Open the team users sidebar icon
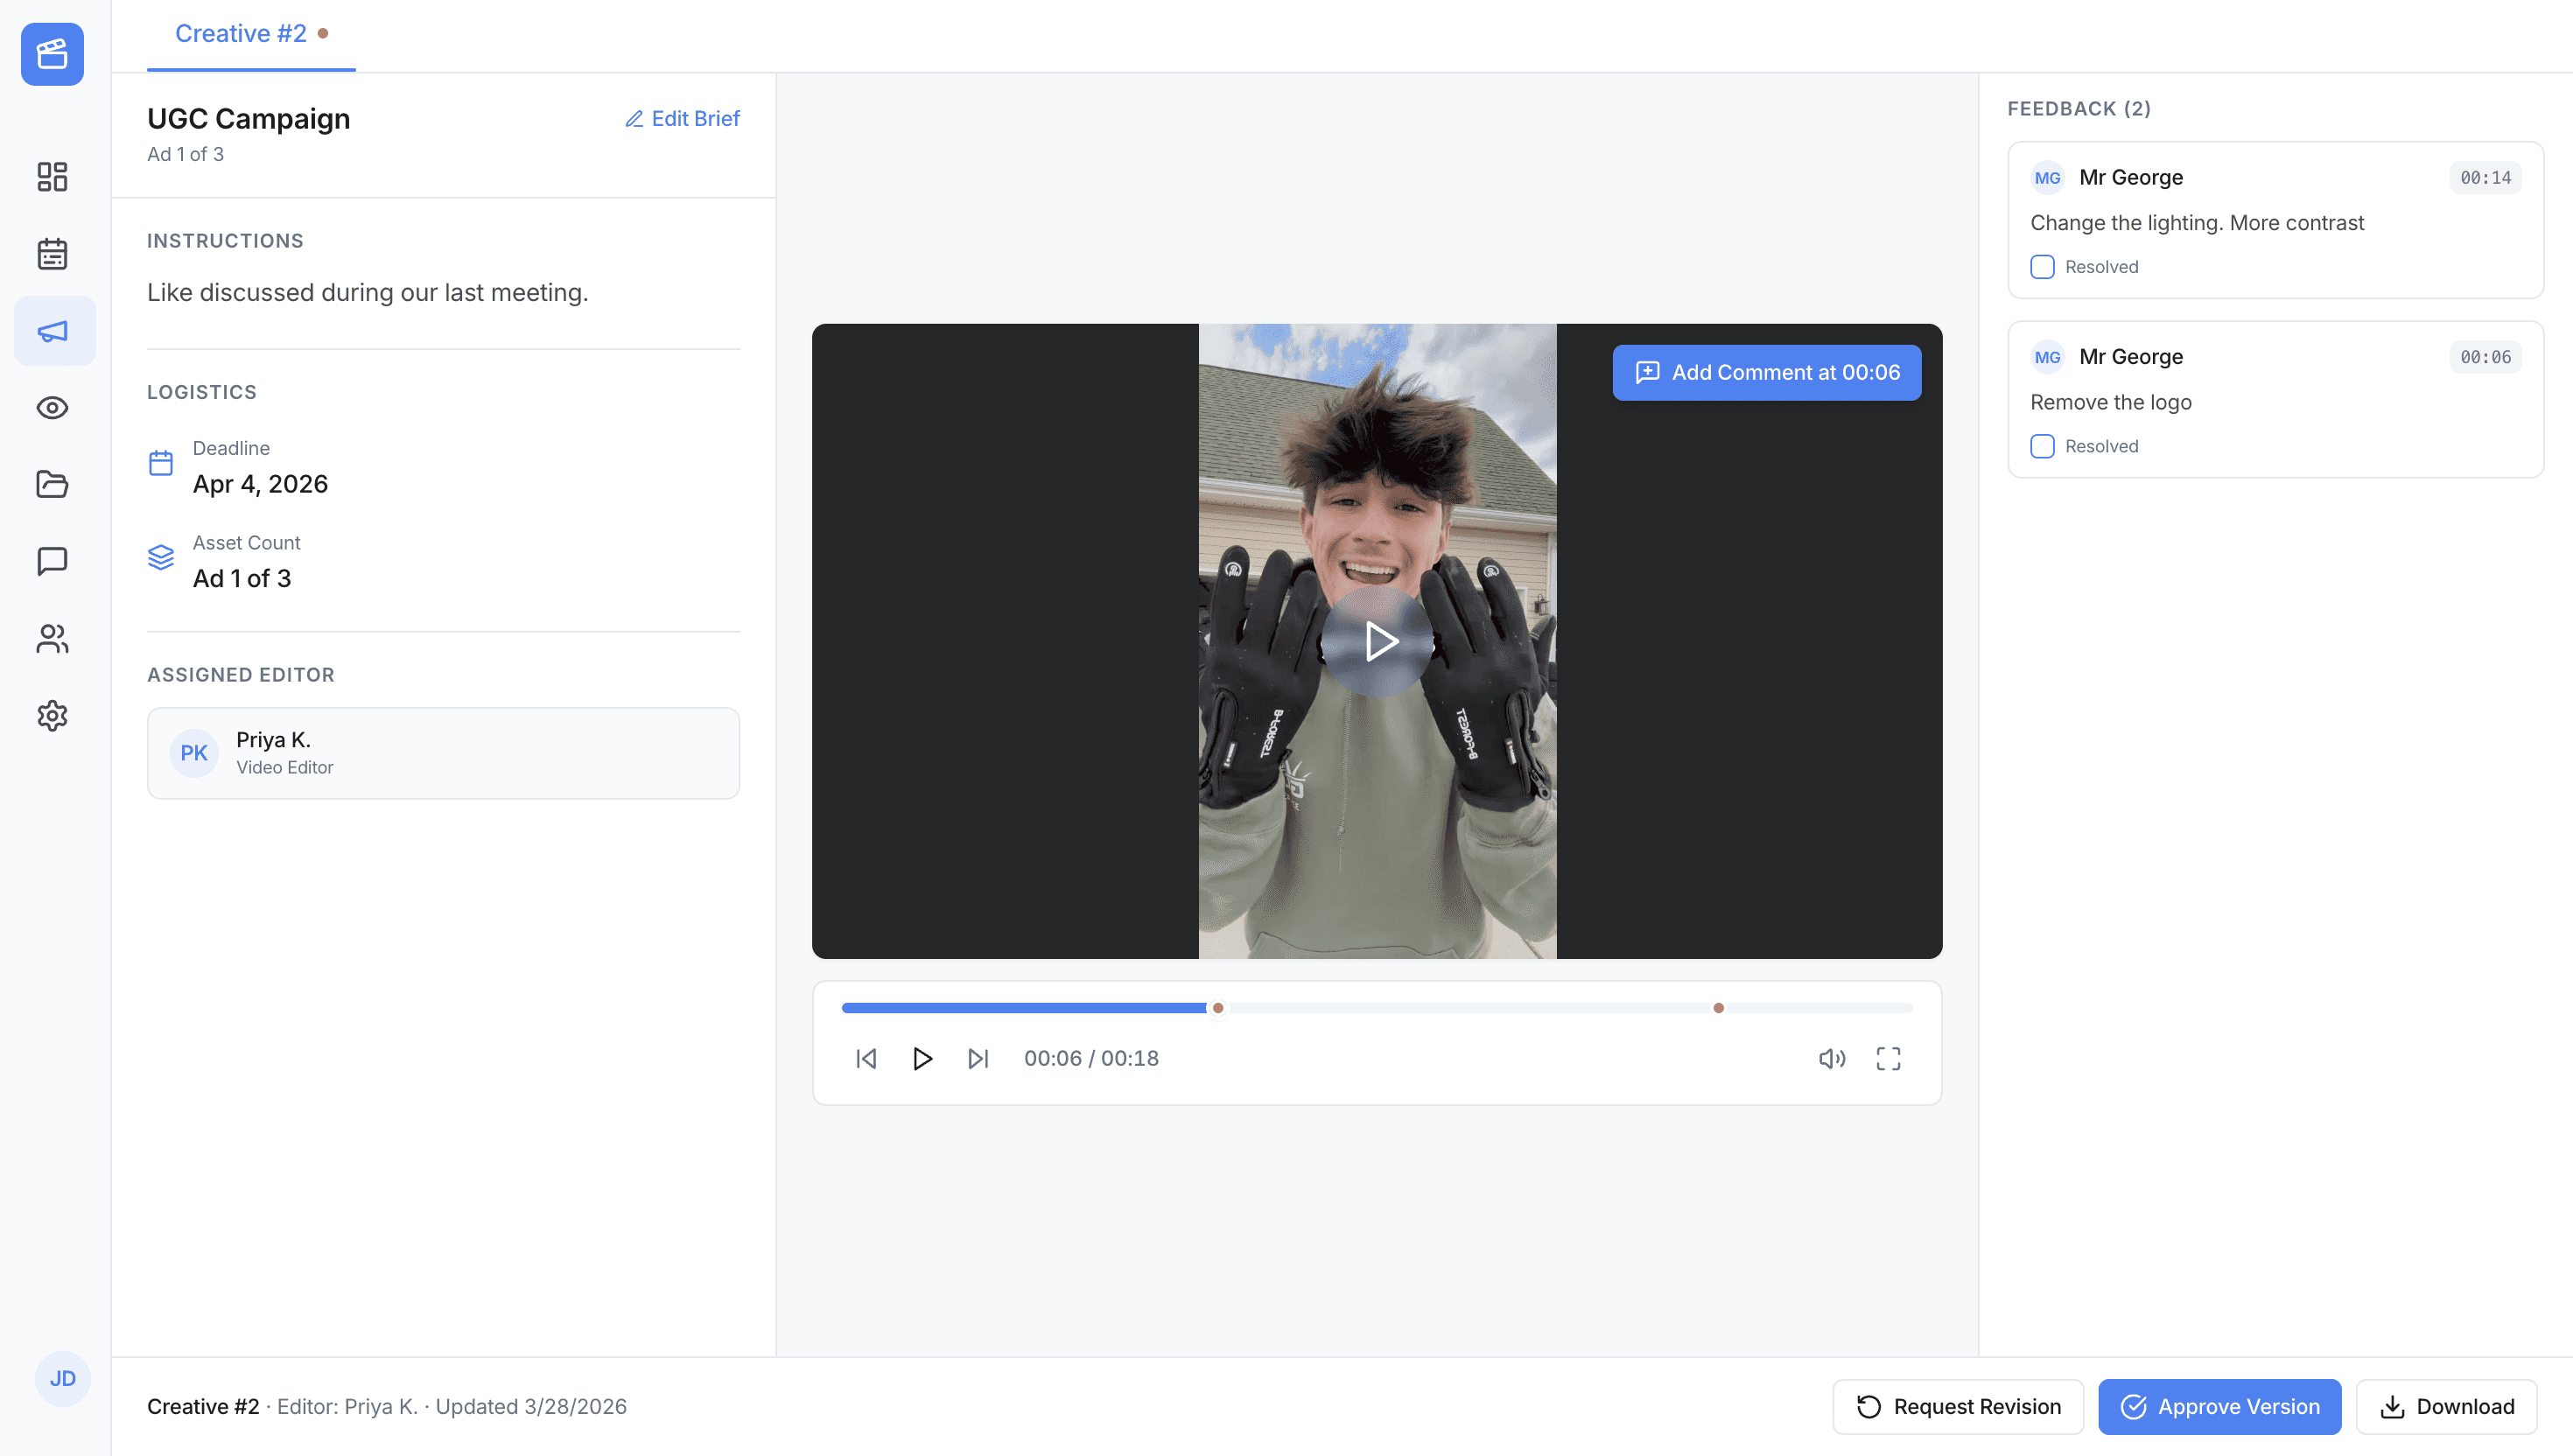This screenshot has width=2573, height=1456. [x=52, y=639]
